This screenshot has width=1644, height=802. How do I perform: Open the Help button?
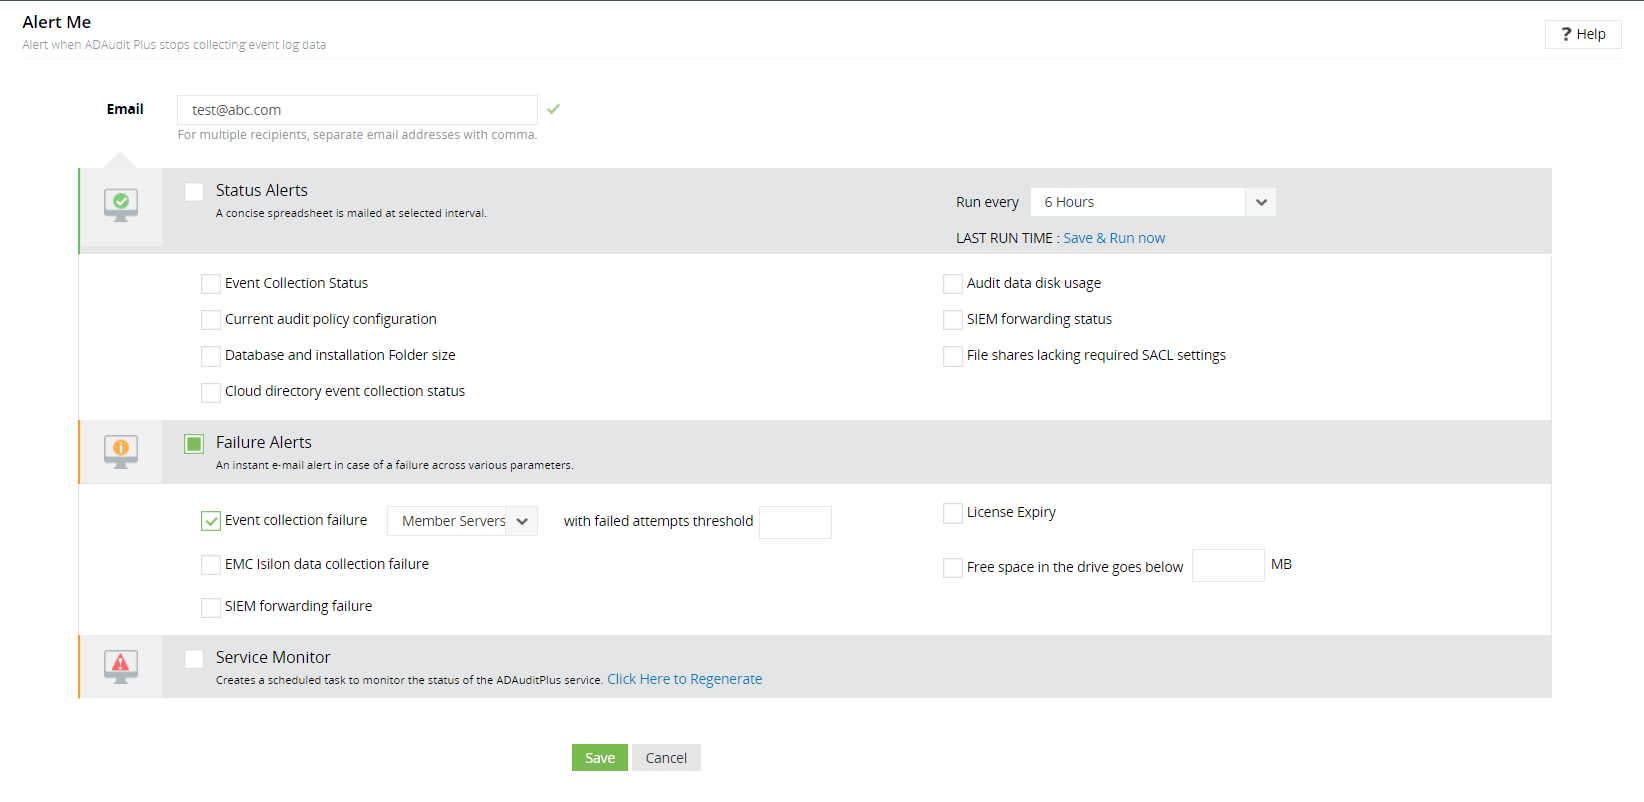click(x=1583, y=34)
